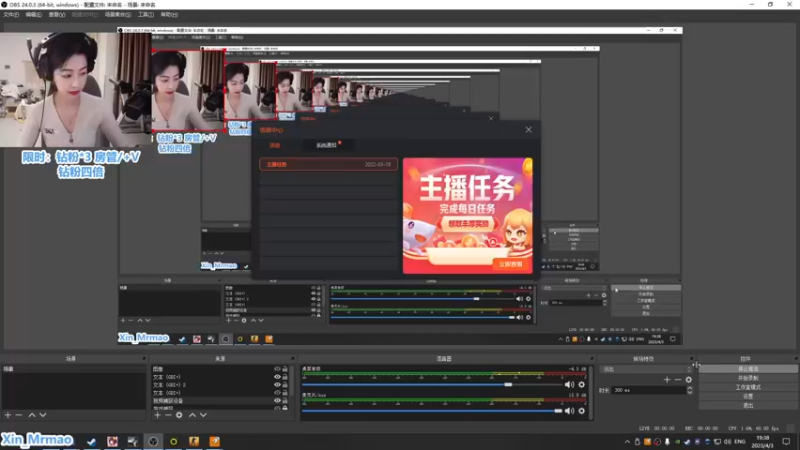
Task: Open the CS:GO icon on the bottom taskbar
Action: [x=194, y=441]
